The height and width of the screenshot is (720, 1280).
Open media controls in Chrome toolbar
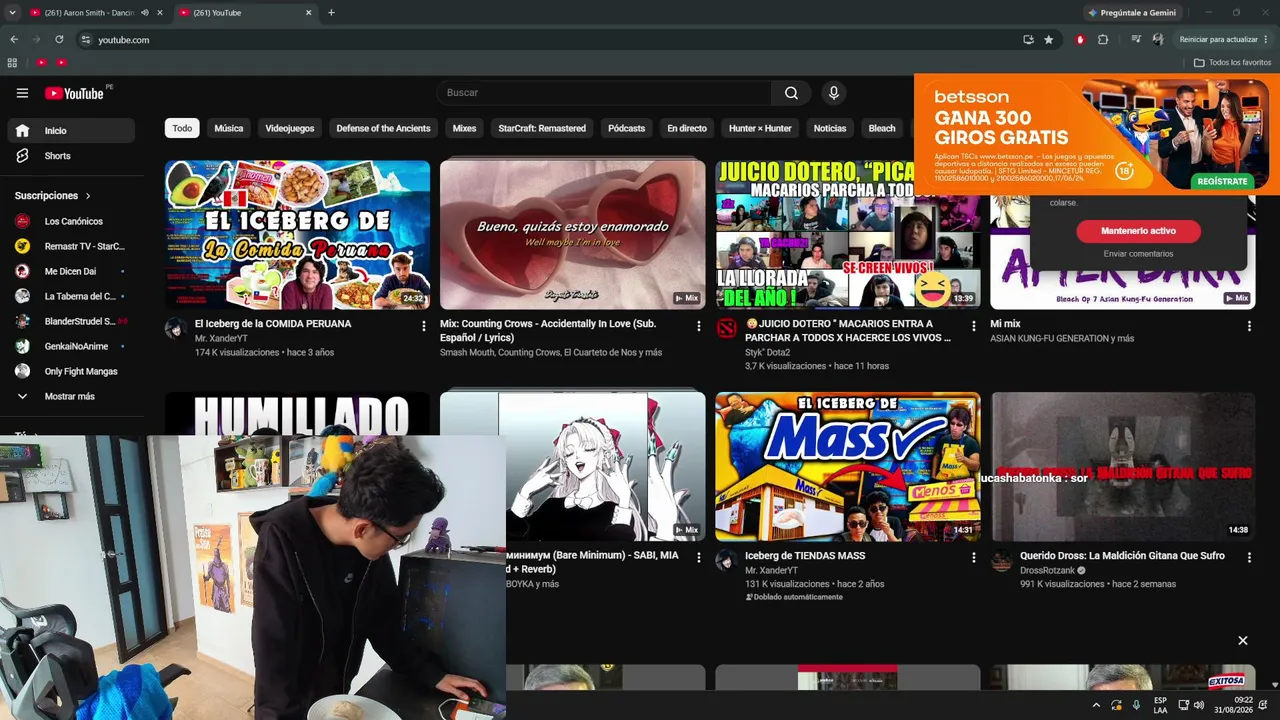1136,40
